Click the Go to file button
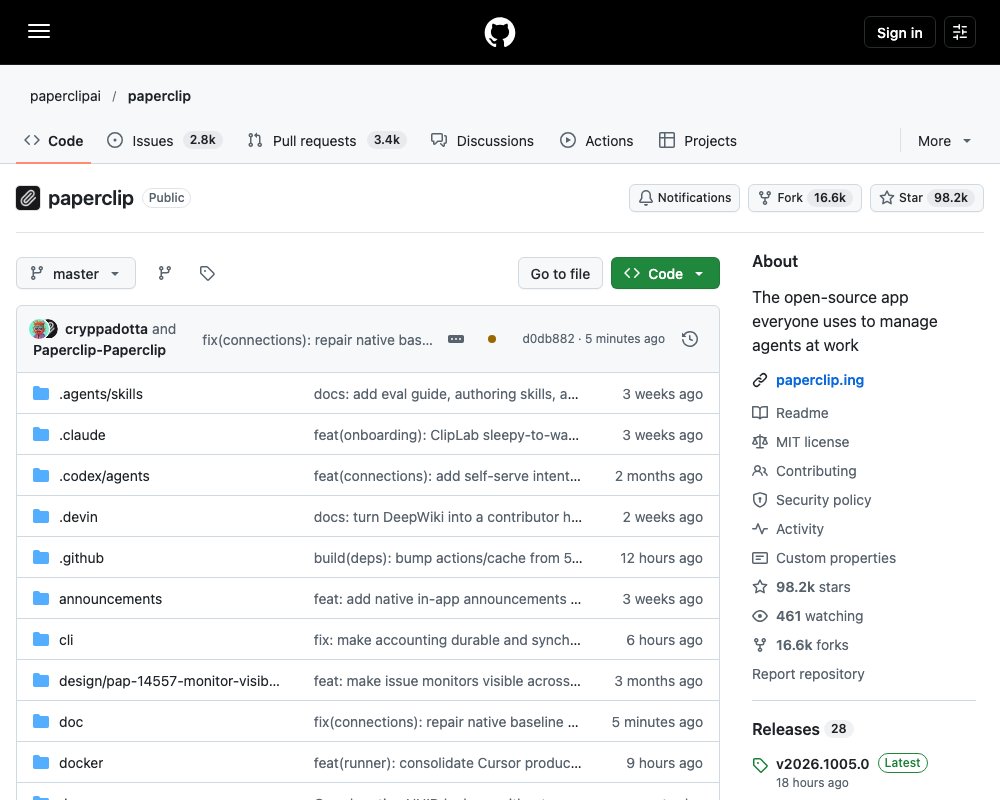Image resolution: width=1000 pixels, height=800 pixels. coord(560,274)
